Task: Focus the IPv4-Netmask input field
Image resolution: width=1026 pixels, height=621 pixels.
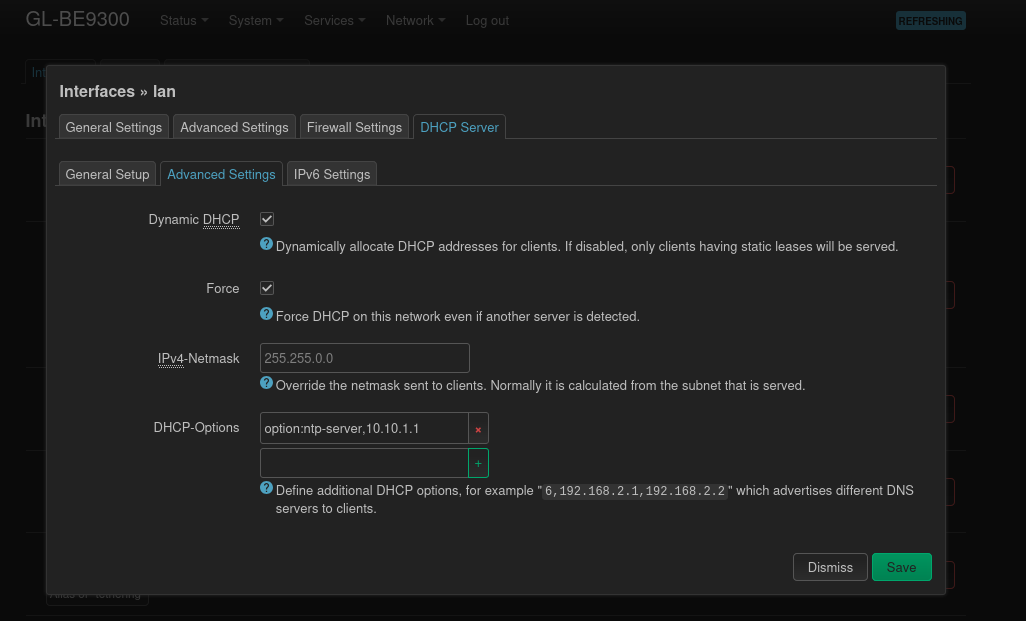Action: tap(364, 358)
